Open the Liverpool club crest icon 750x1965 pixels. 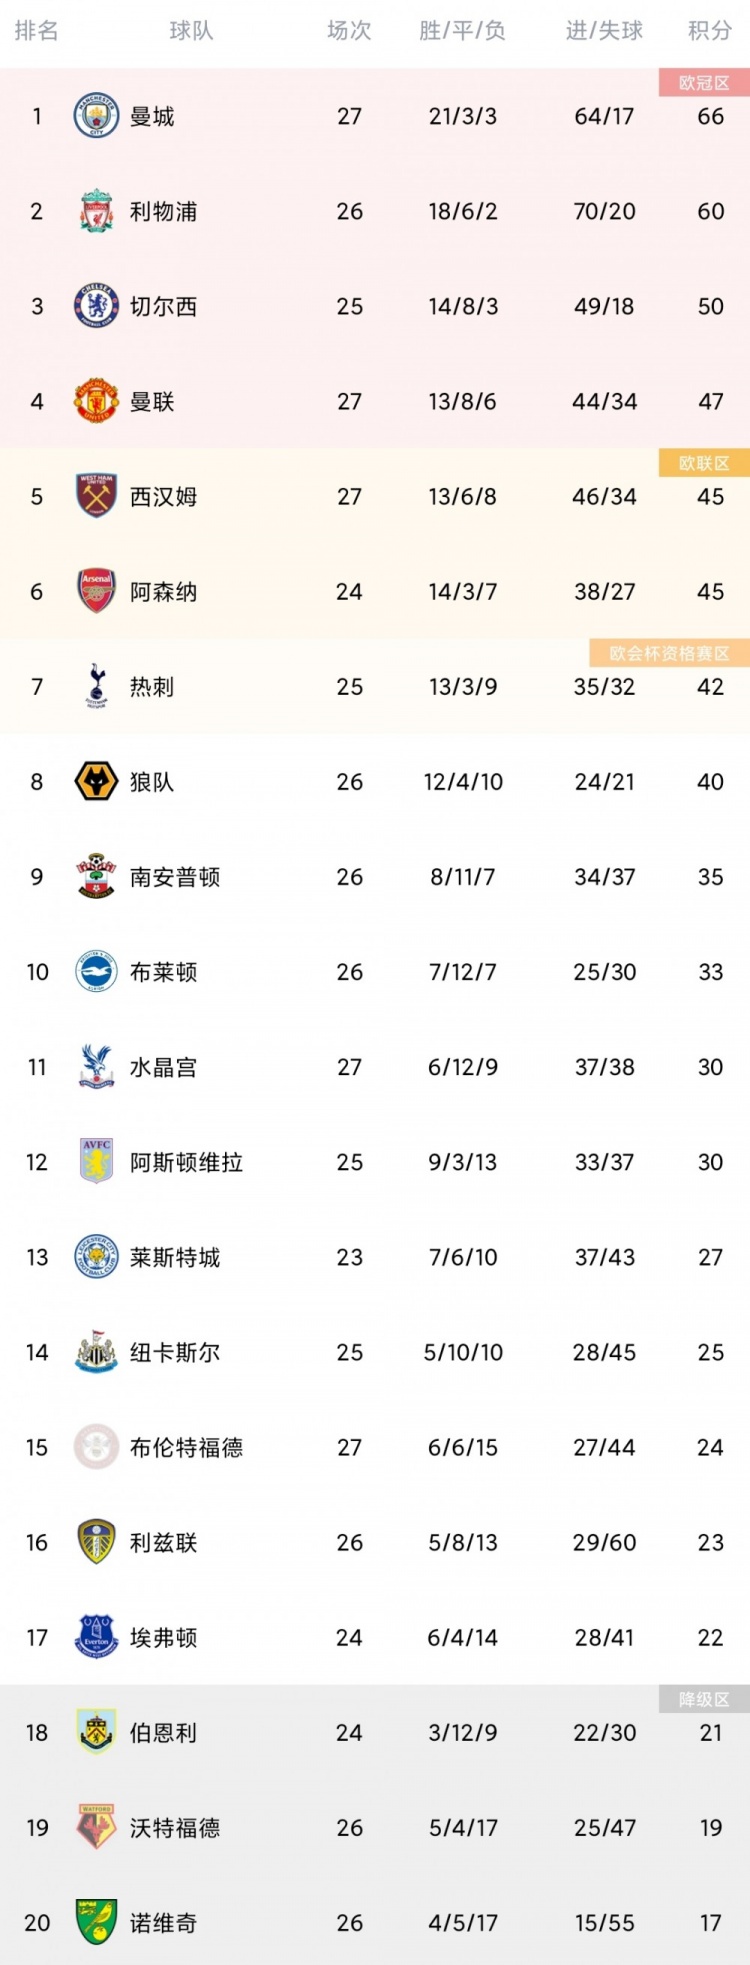pos(97,211)
